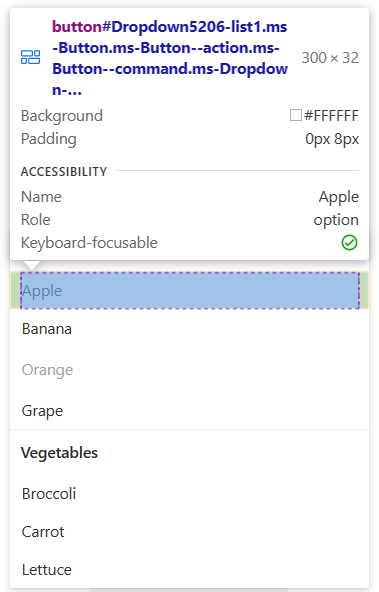Screen dimensions: 379x592
Task: Pick the Lettuce option
Action: (190, 570)
